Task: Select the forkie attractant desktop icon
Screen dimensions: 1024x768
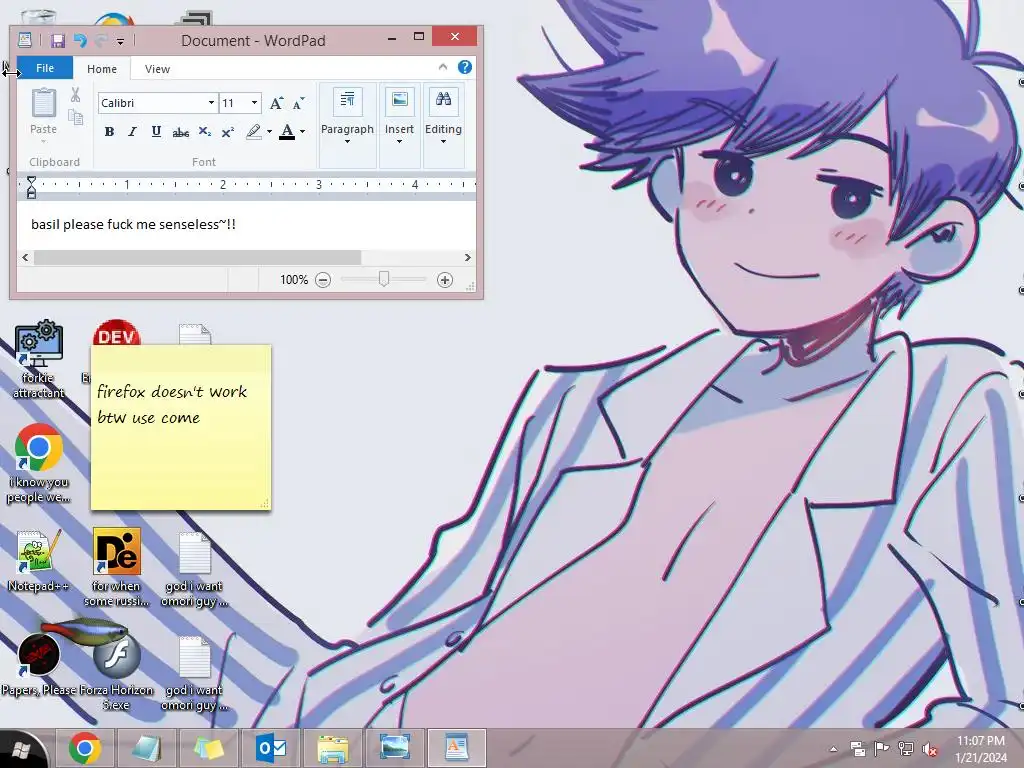Action: (39, 359)
